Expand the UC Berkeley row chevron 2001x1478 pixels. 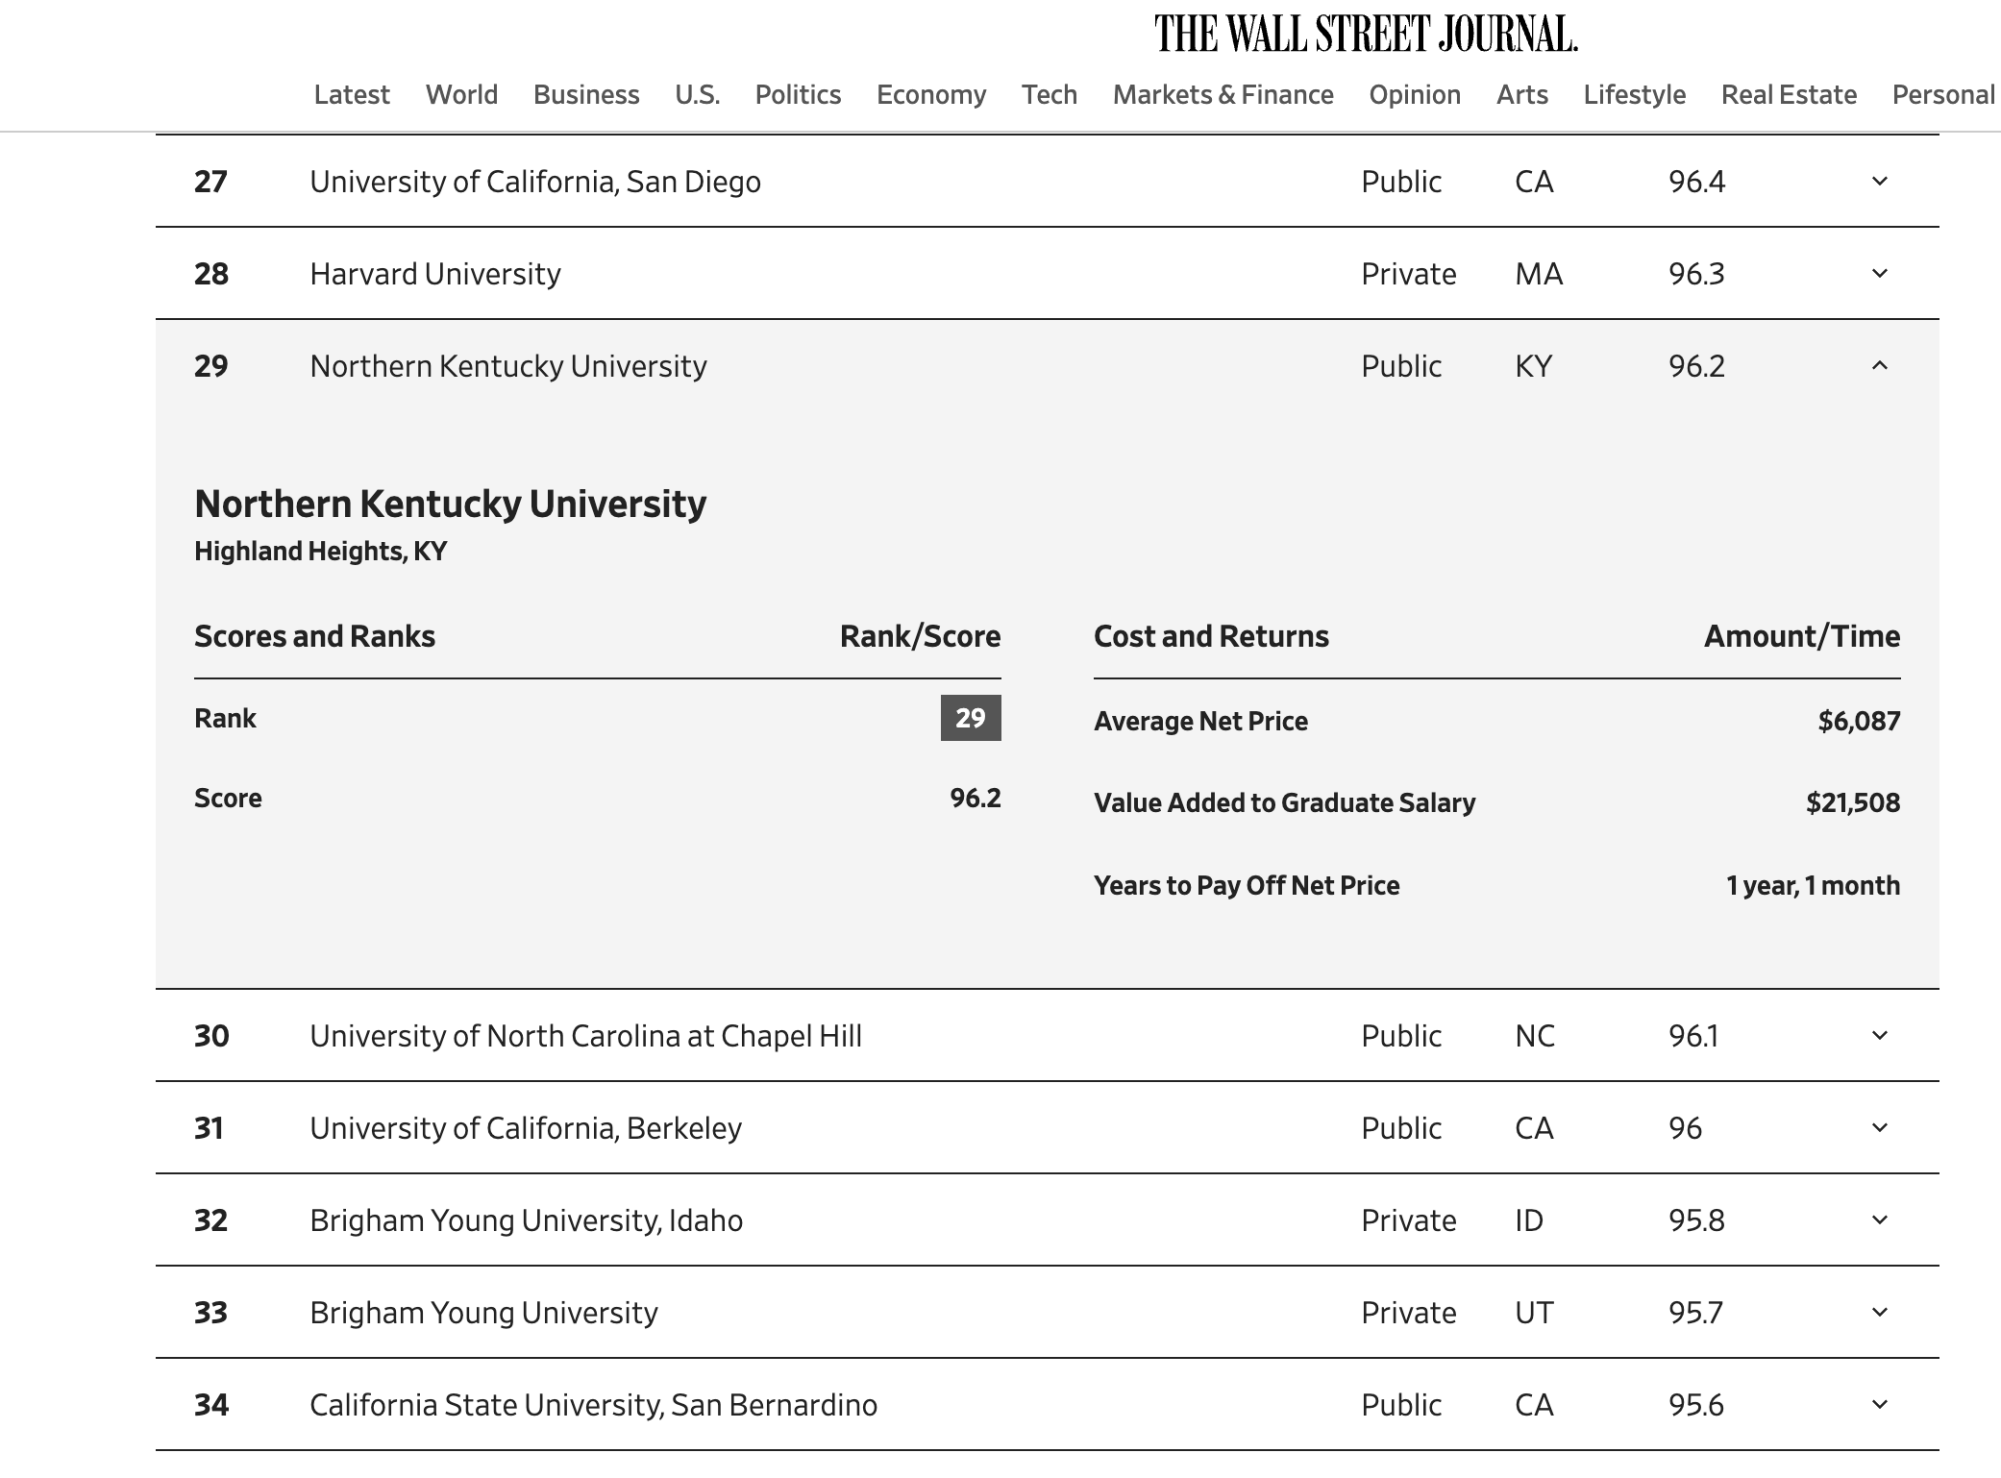point(1879,1128)
